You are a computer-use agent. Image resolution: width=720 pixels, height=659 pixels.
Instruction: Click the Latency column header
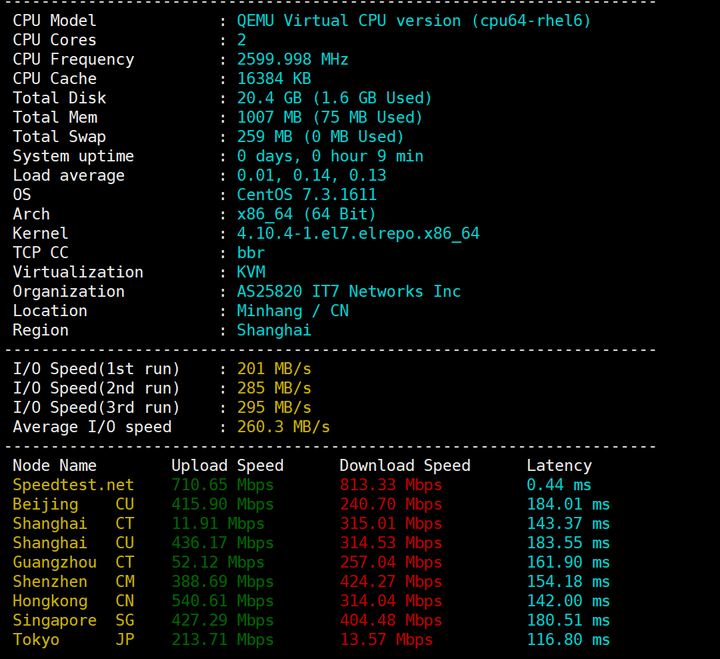coord(559,465)
